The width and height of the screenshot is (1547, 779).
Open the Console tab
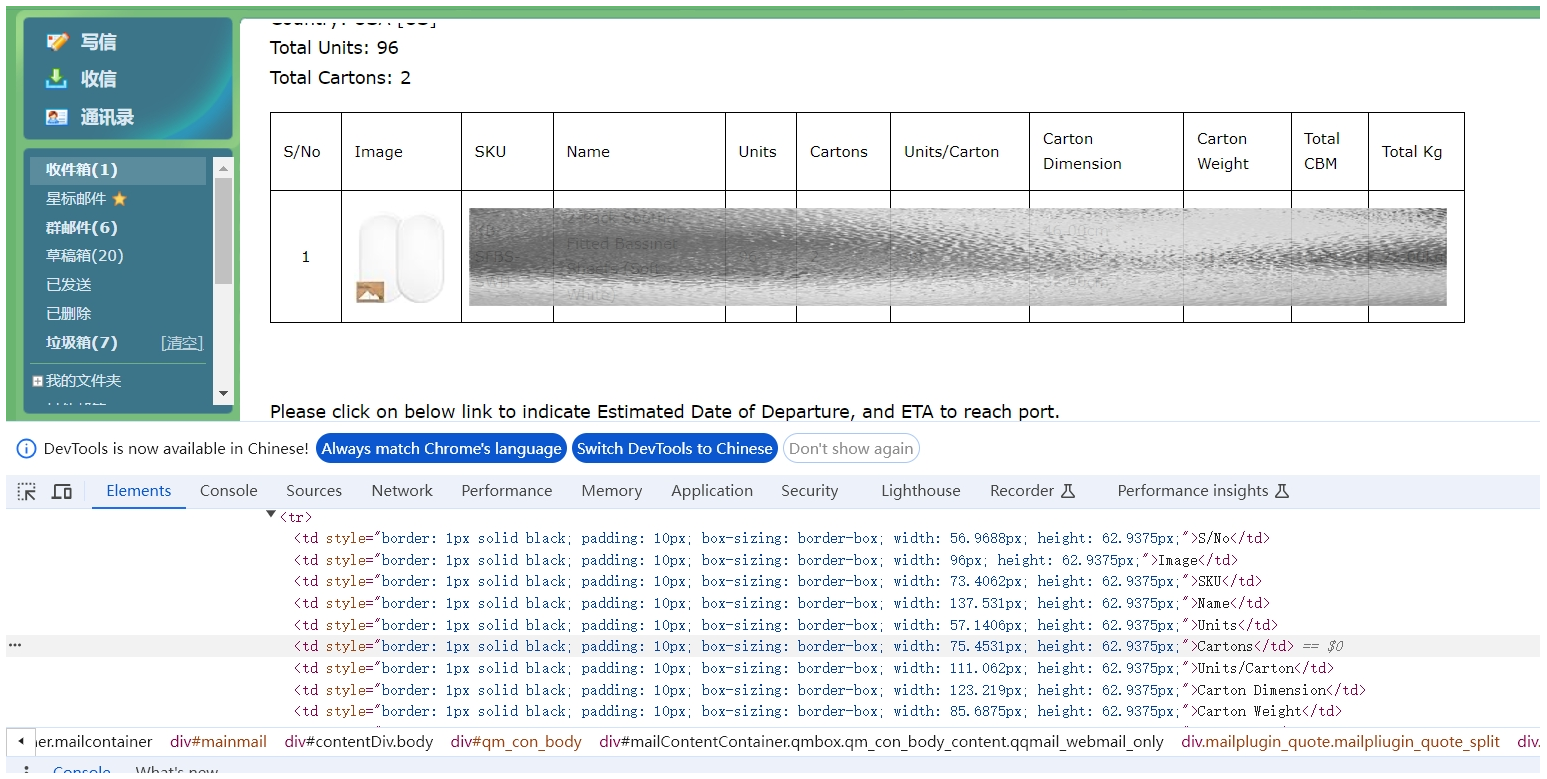point(229,491)
